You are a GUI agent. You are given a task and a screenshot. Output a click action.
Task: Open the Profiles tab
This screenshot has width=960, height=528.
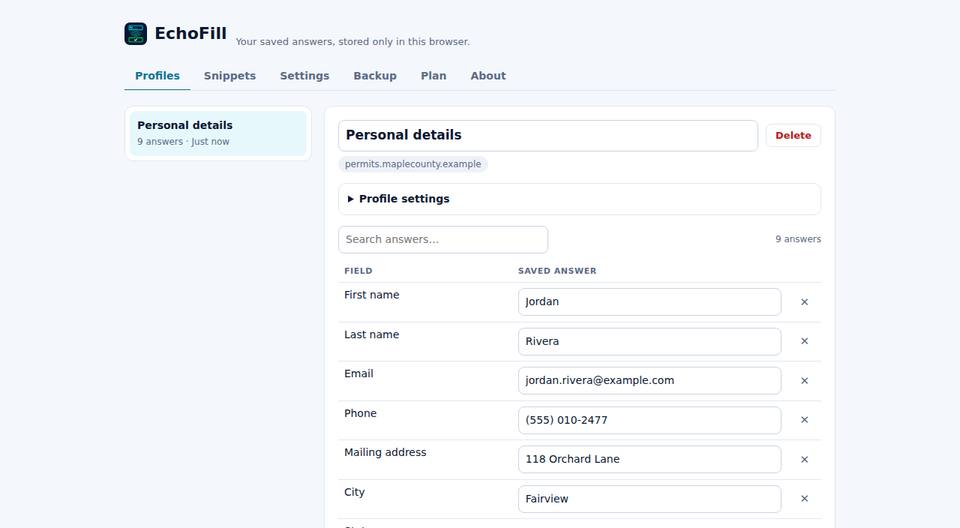click(x=157, y=76)
